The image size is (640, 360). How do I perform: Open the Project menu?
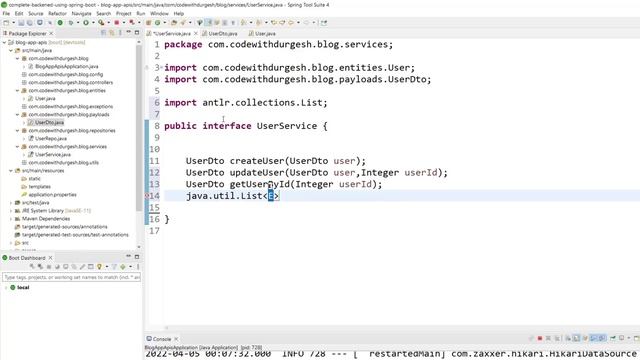[x=124, y=13]
